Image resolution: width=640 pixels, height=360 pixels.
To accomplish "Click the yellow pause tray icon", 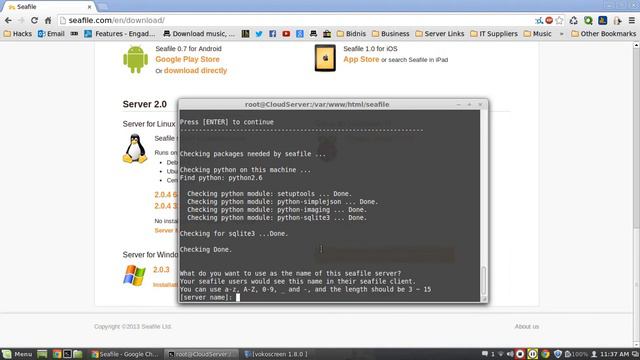I will 533,354.
